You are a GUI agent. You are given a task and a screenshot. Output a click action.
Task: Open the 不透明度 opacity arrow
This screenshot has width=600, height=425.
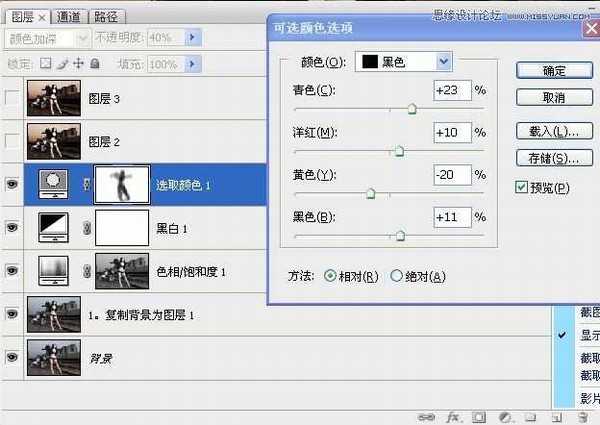tap(192, 37)
